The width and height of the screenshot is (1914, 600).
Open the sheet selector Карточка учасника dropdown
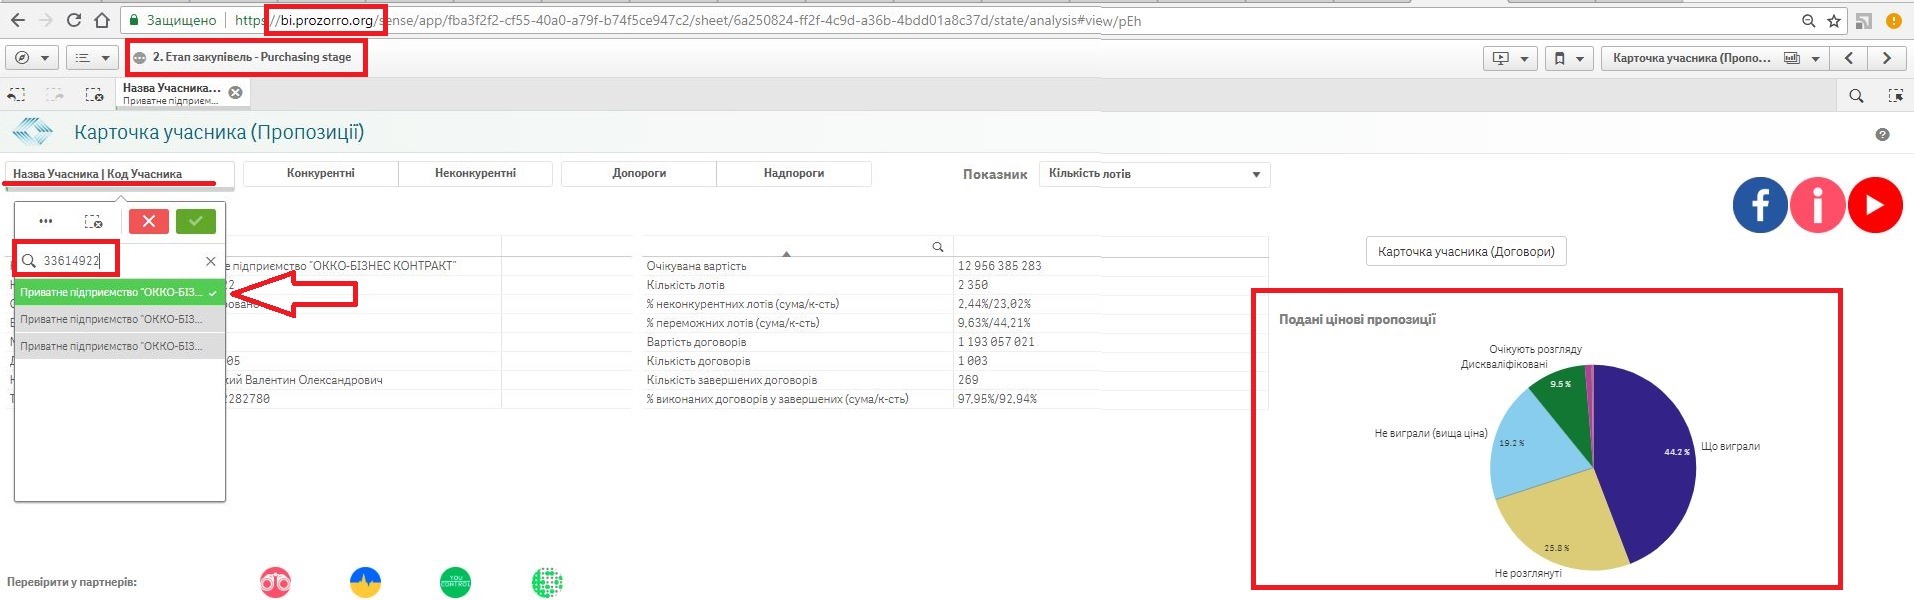tap(1714, 58)
